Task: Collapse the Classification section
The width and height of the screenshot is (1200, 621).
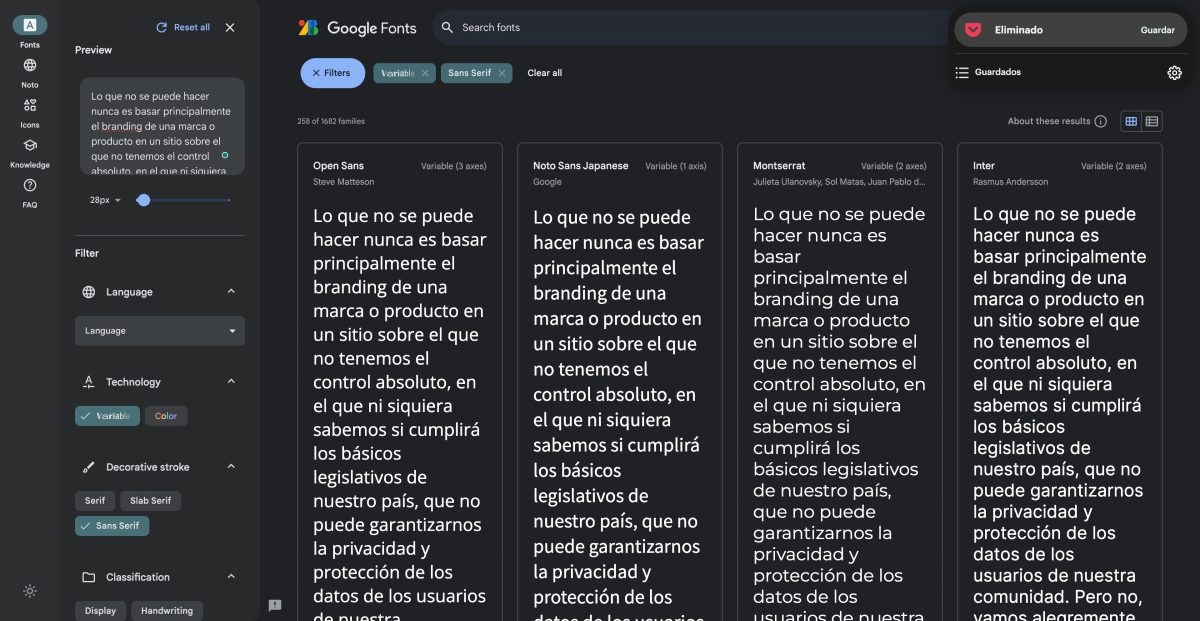Action: 231,577
